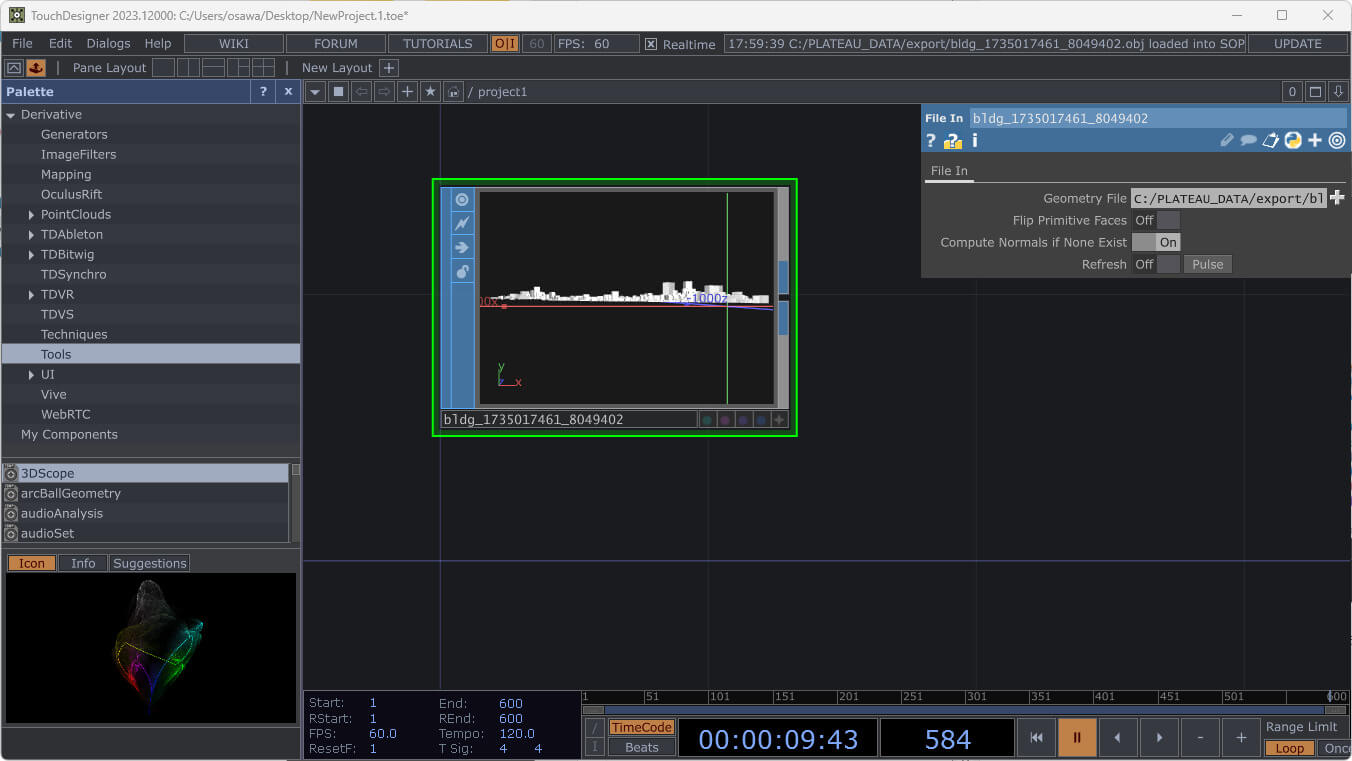Toggle the Realtime checkbox
This screenshot has width=1352, height=761.
click(651, 44)
